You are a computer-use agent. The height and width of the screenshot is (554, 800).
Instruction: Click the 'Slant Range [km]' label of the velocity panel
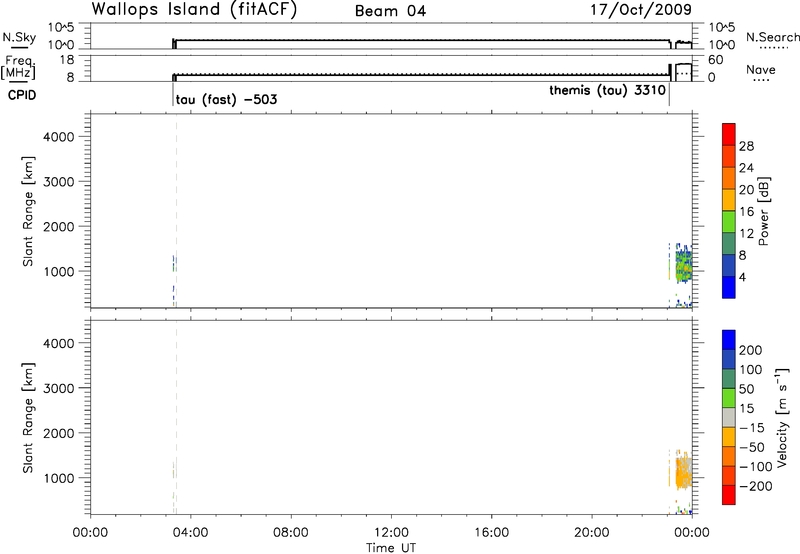(28, 418)
